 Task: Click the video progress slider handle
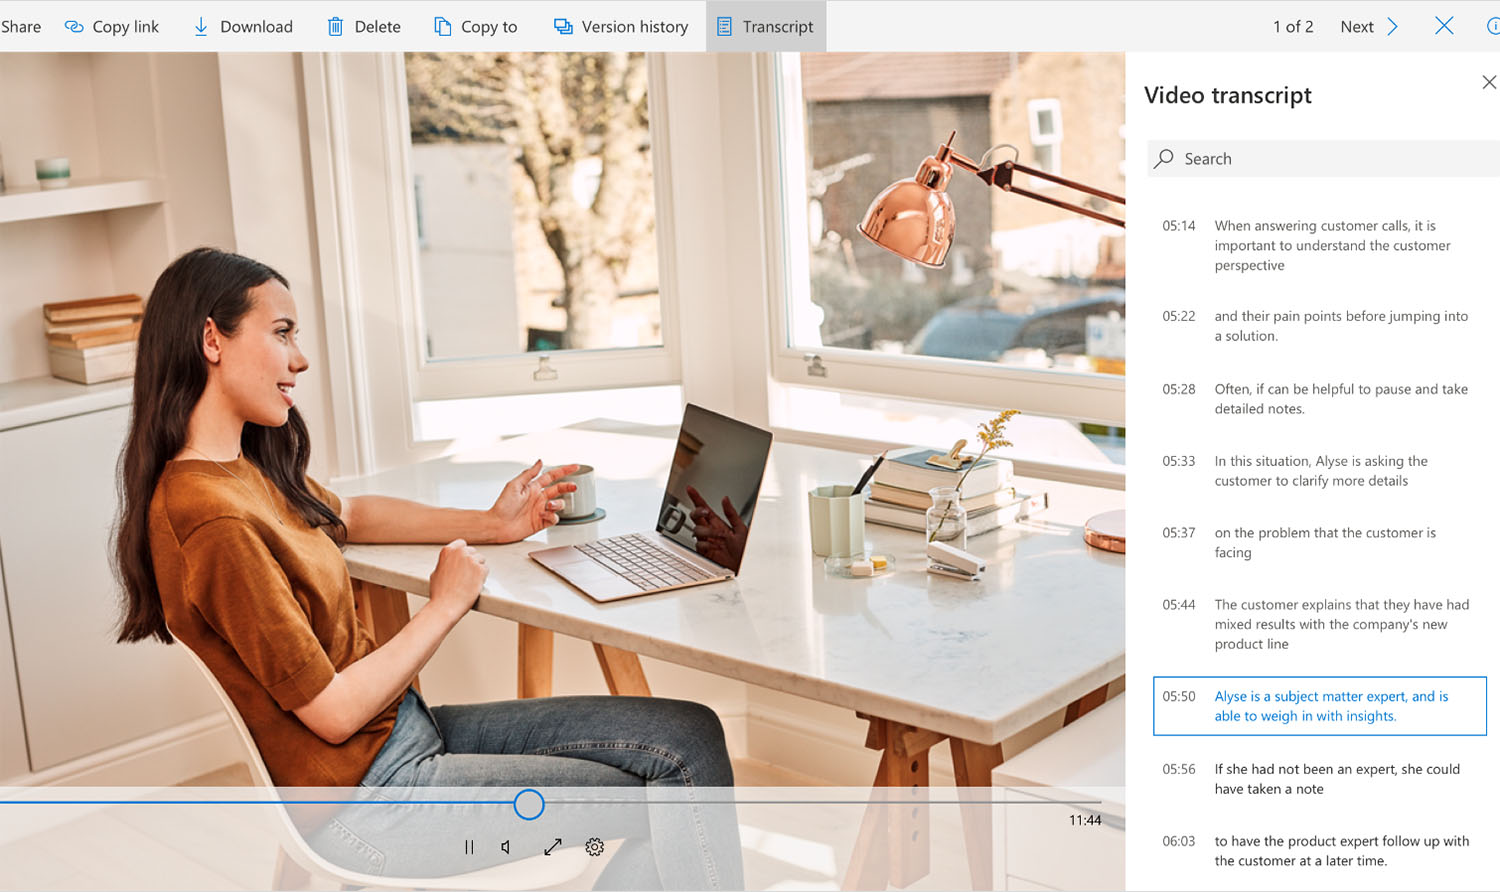pyautogui.click(x=529, y=804)
